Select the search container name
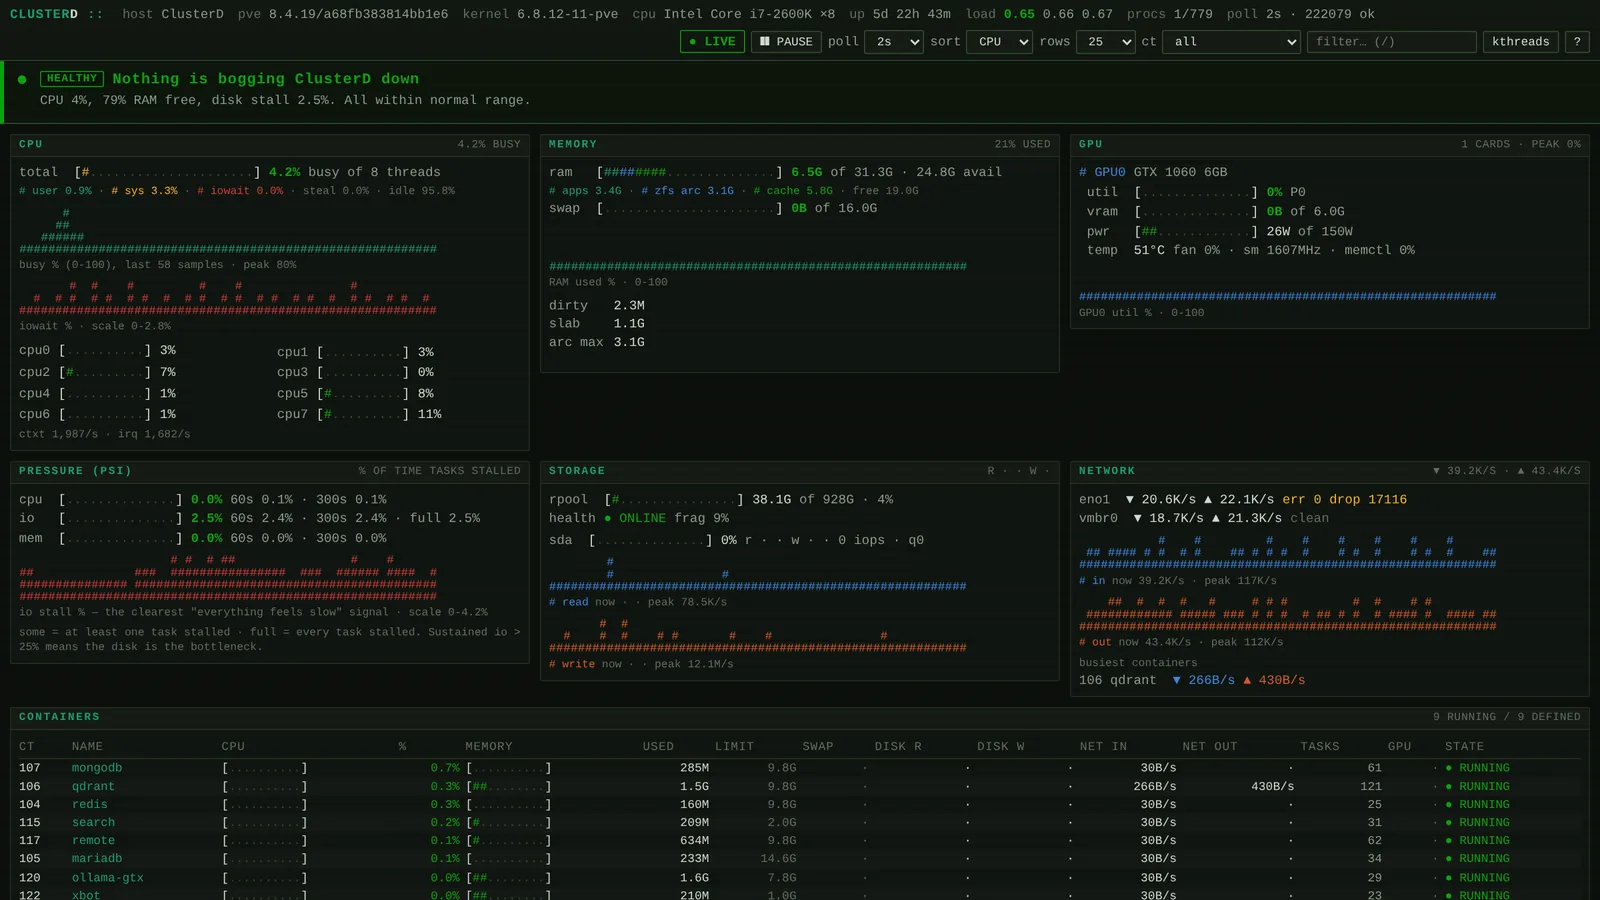The width and height of the screenshot is (1600, 900). [x=93, y=822]
